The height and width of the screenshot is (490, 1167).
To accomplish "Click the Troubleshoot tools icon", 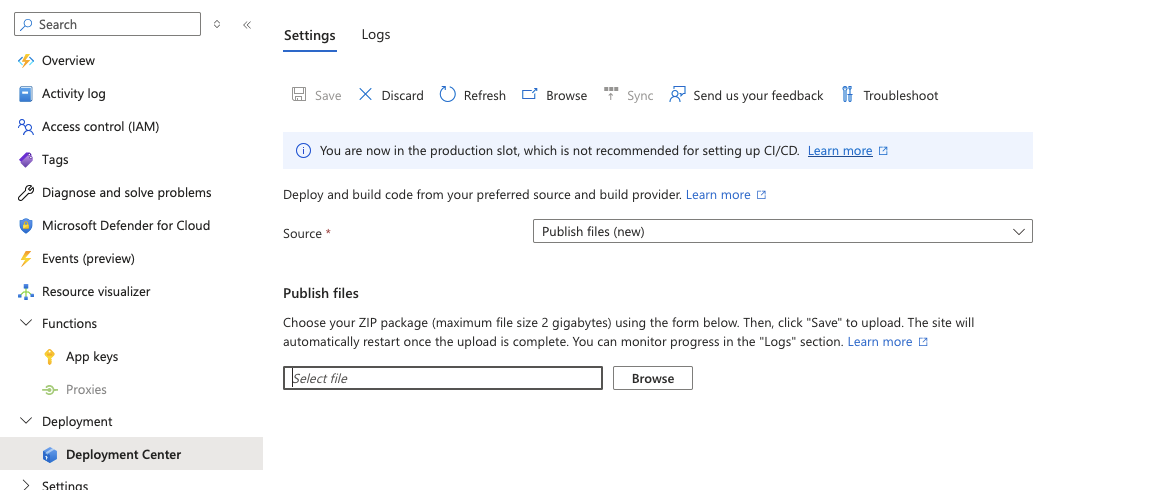I will click(847, 94).
